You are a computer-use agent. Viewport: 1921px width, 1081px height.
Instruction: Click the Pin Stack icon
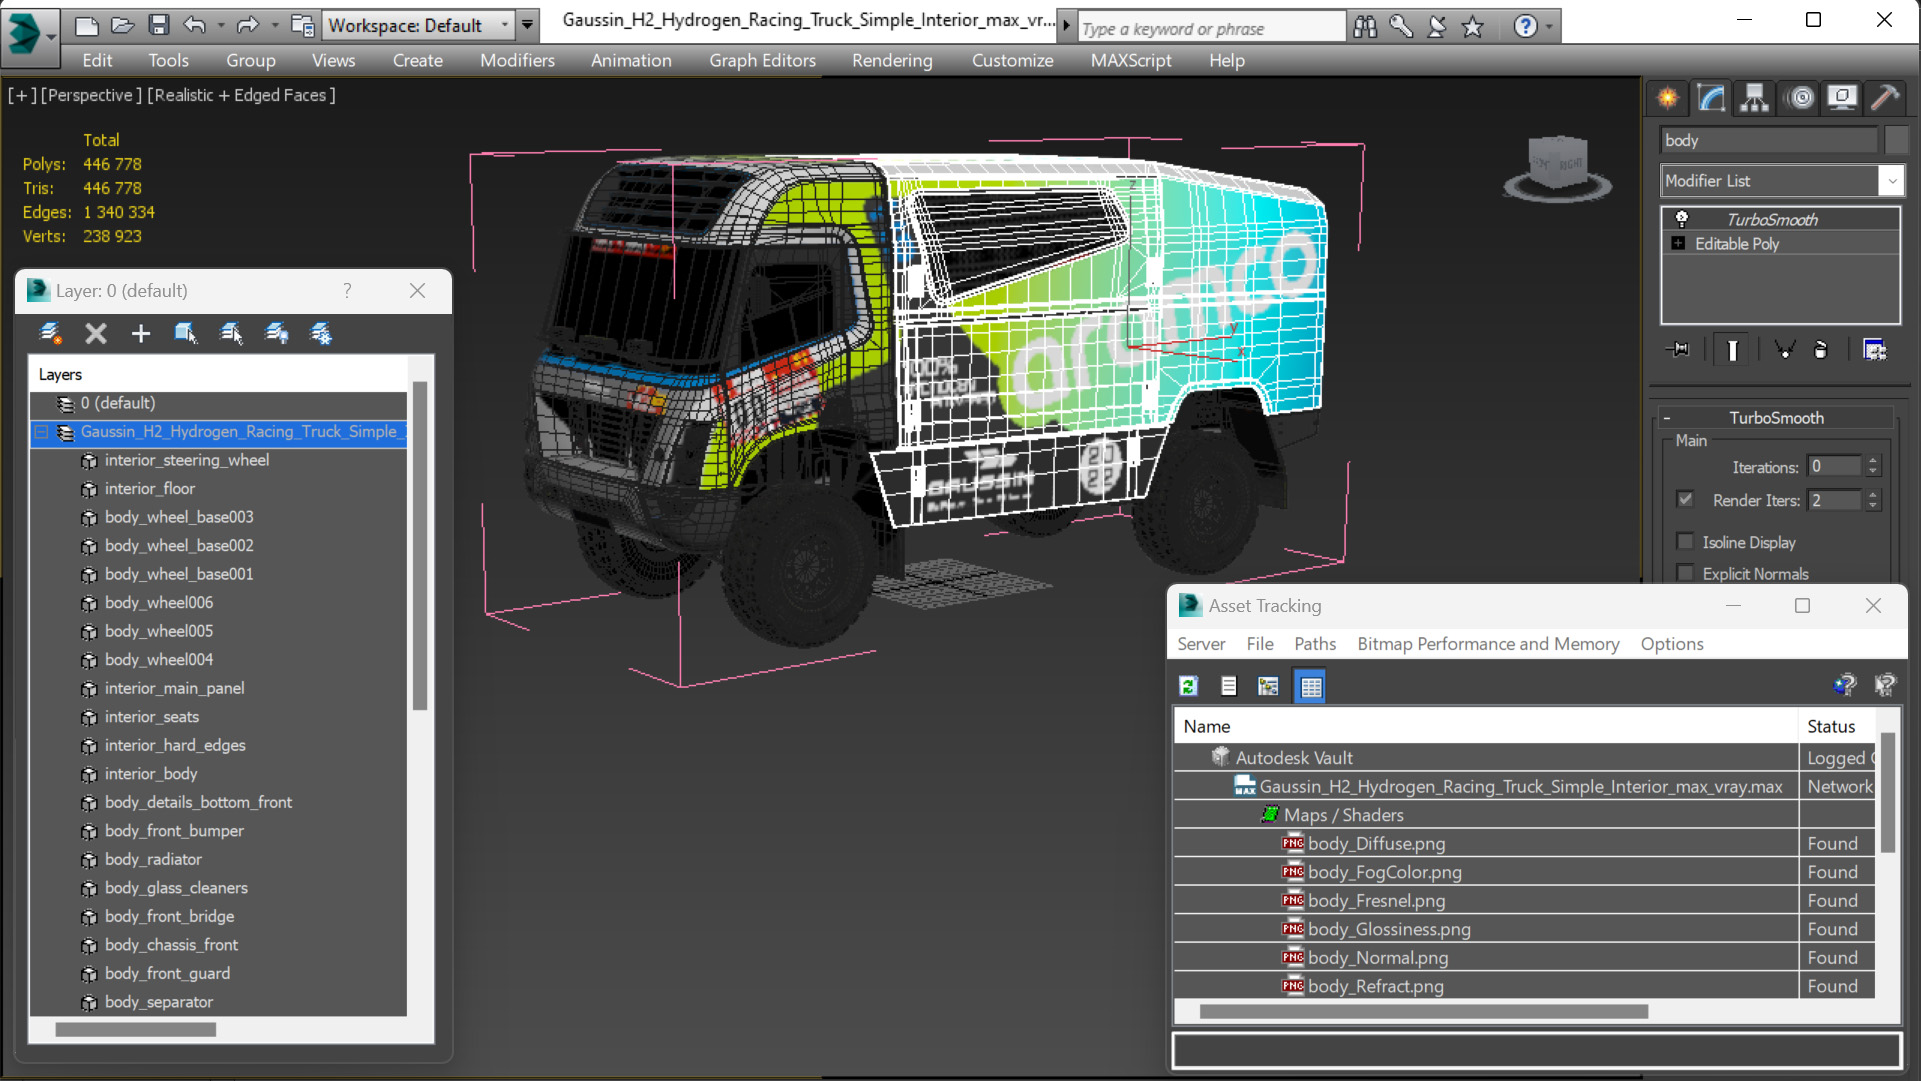1679,350
